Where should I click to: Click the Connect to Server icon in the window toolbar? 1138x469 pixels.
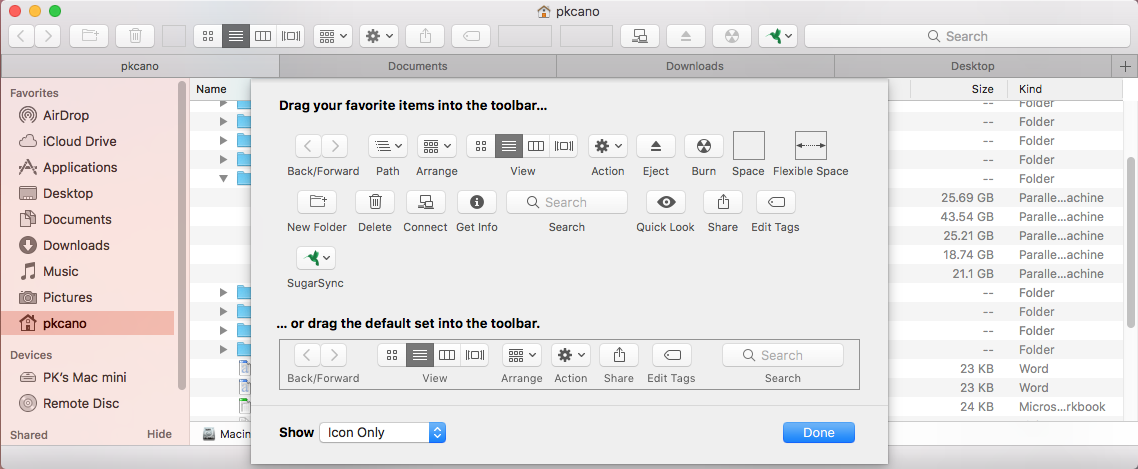click(639, 36)
